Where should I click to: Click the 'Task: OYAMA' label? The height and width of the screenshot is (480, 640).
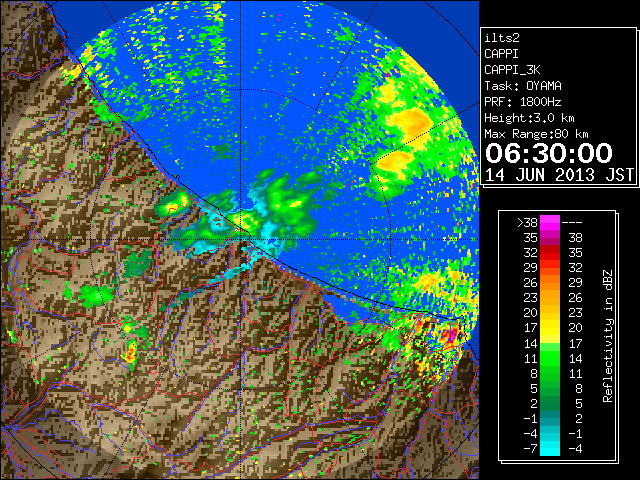523,86
